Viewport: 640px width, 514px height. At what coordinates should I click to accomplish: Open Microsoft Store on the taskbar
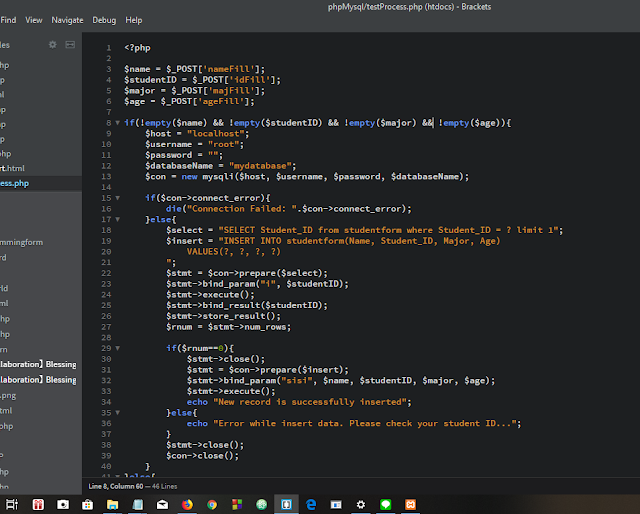coord(87,505)
